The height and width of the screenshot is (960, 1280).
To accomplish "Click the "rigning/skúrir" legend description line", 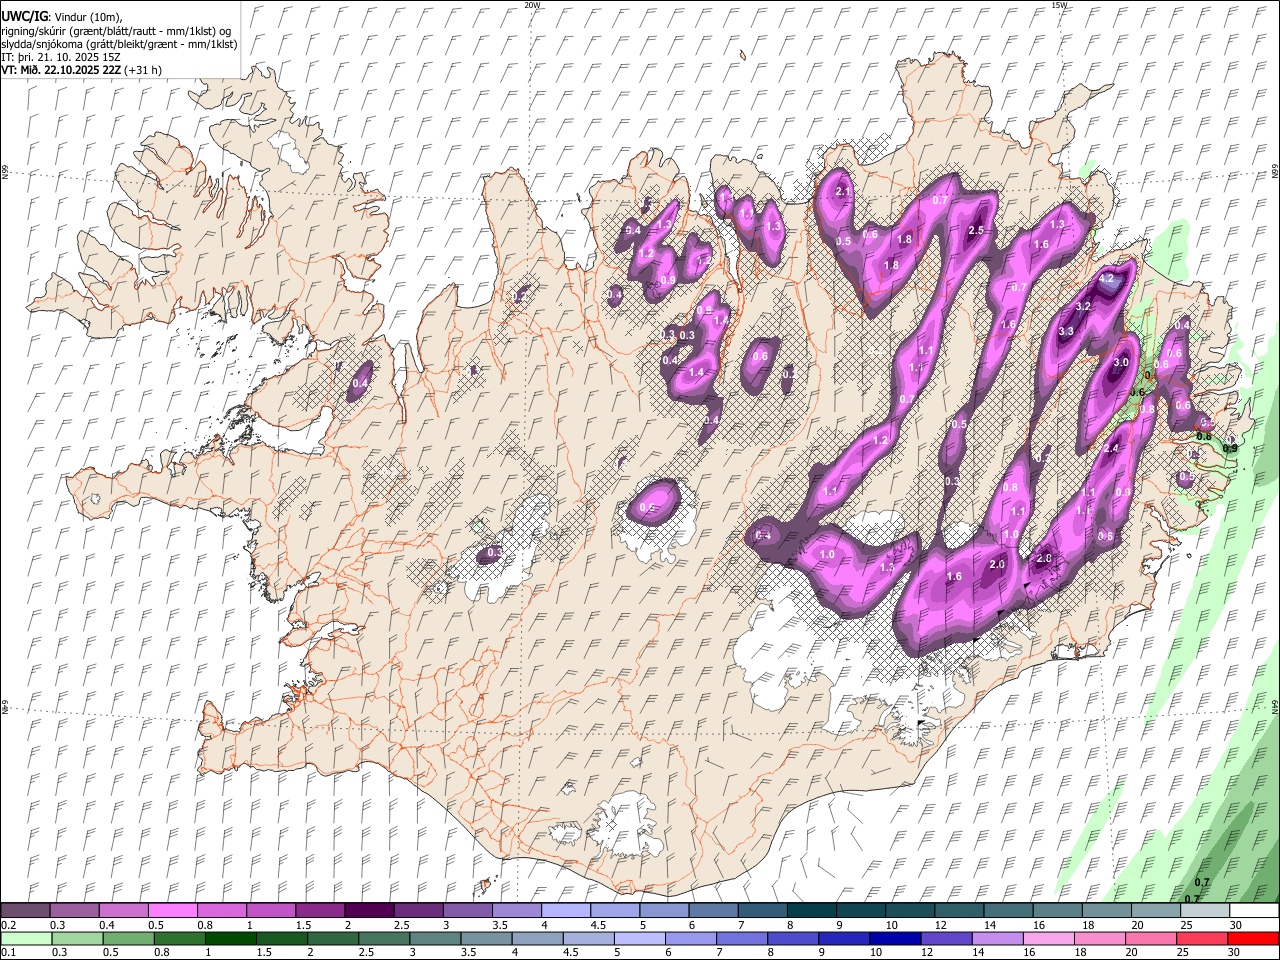I will 116,31.
